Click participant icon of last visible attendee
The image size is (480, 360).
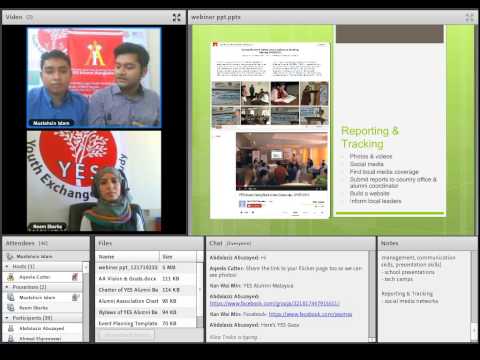tap(11, 339)
